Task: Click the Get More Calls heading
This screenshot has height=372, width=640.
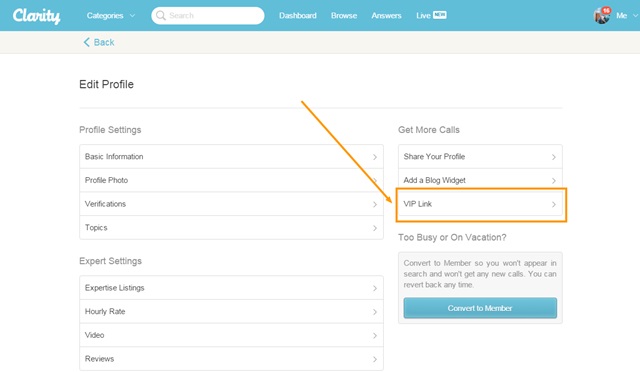Action: point(429,130)
